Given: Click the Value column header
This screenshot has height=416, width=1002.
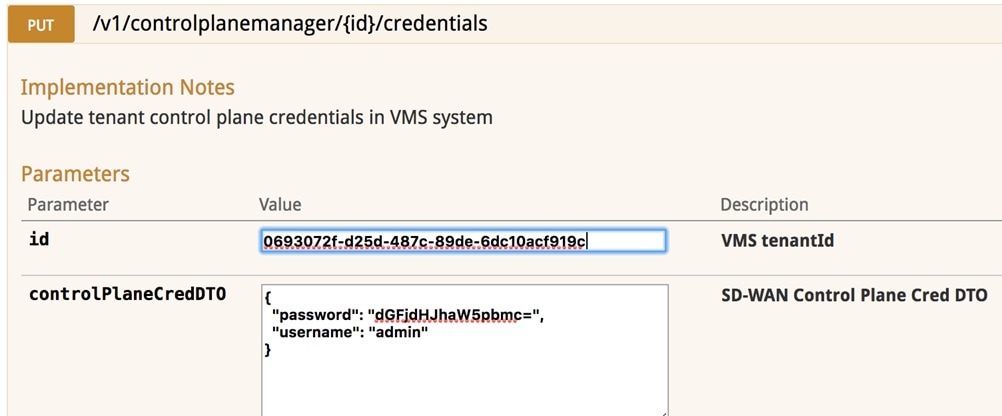Looking at the screenshot, I should pyautogui.click(x=280, y=204).
